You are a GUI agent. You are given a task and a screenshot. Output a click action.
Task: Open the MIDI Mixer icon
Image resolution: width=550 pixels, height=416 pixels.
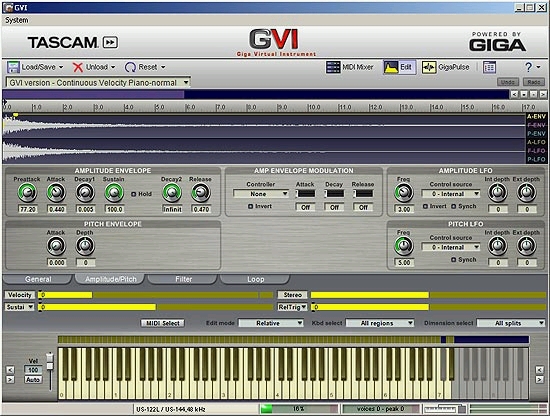point(333,67)
